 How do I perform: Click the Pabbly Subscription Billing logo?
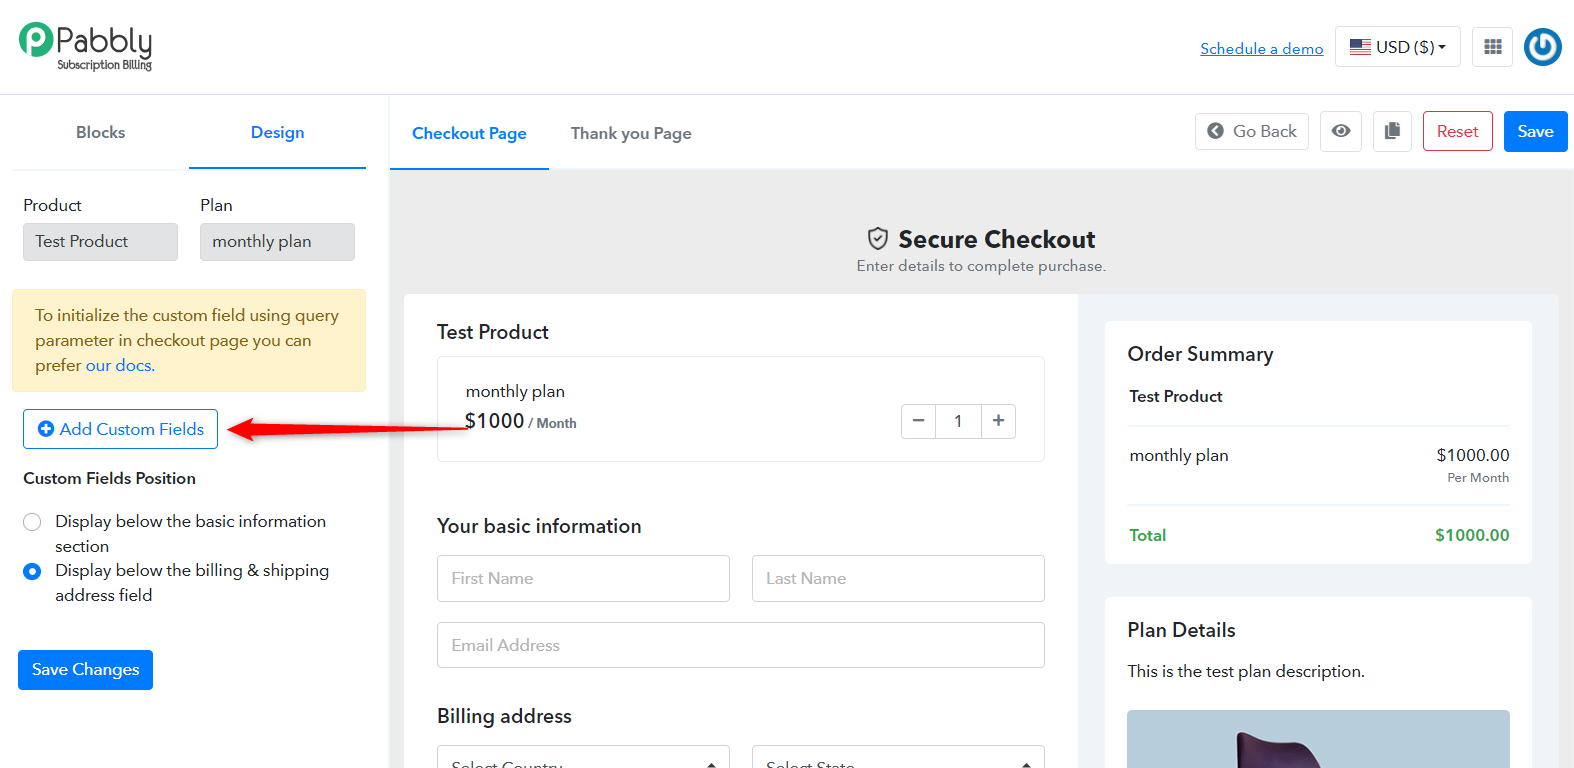86,46
